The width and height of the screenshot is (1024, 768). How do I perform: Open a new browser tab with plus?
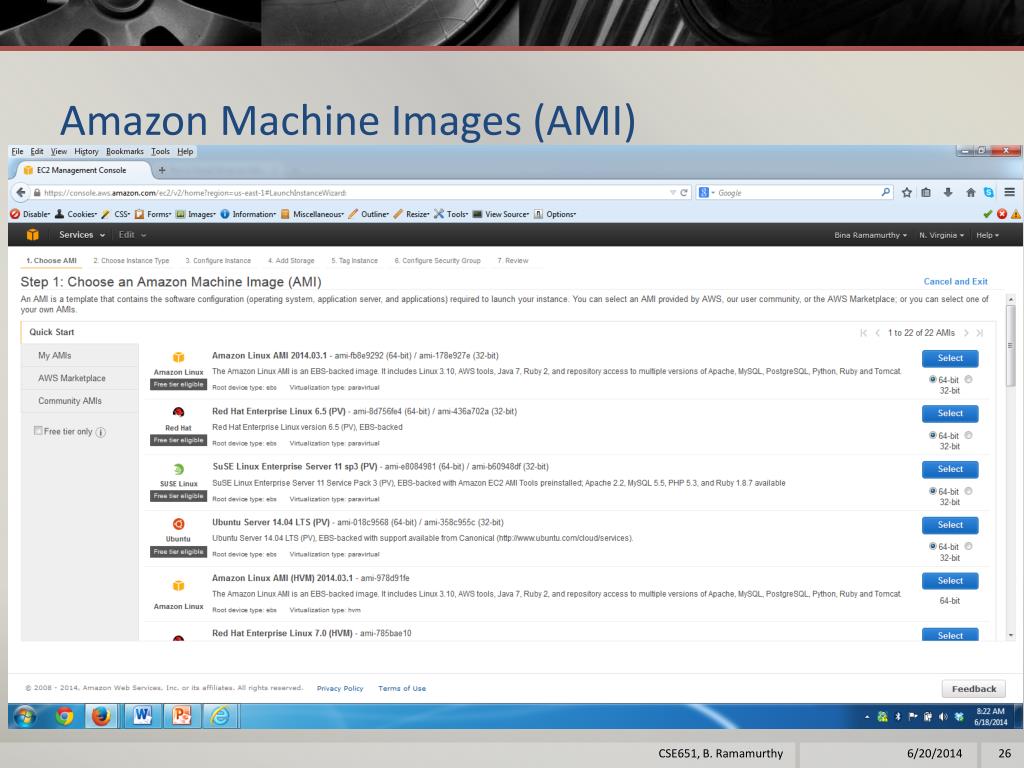click(x=162, y=170)
